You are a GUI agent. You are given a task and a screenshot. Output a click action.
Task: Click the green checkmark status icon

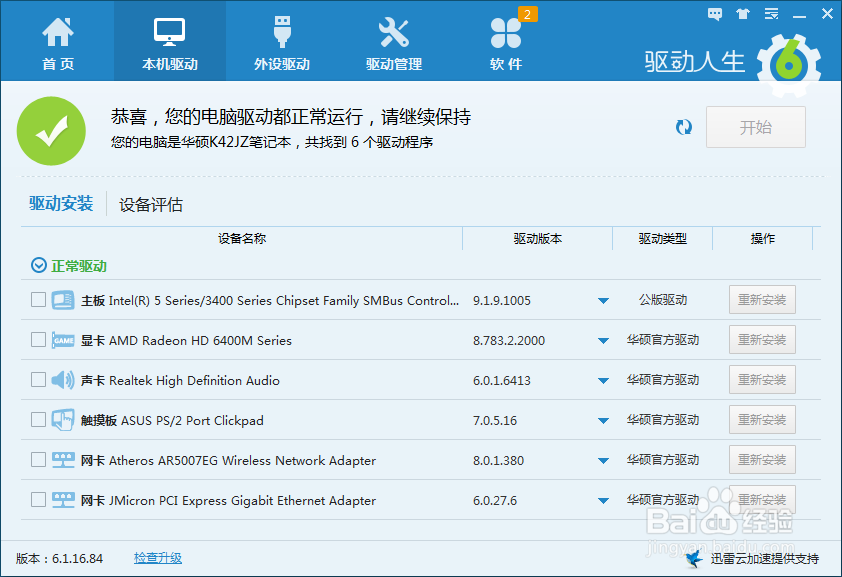point(51,130)
